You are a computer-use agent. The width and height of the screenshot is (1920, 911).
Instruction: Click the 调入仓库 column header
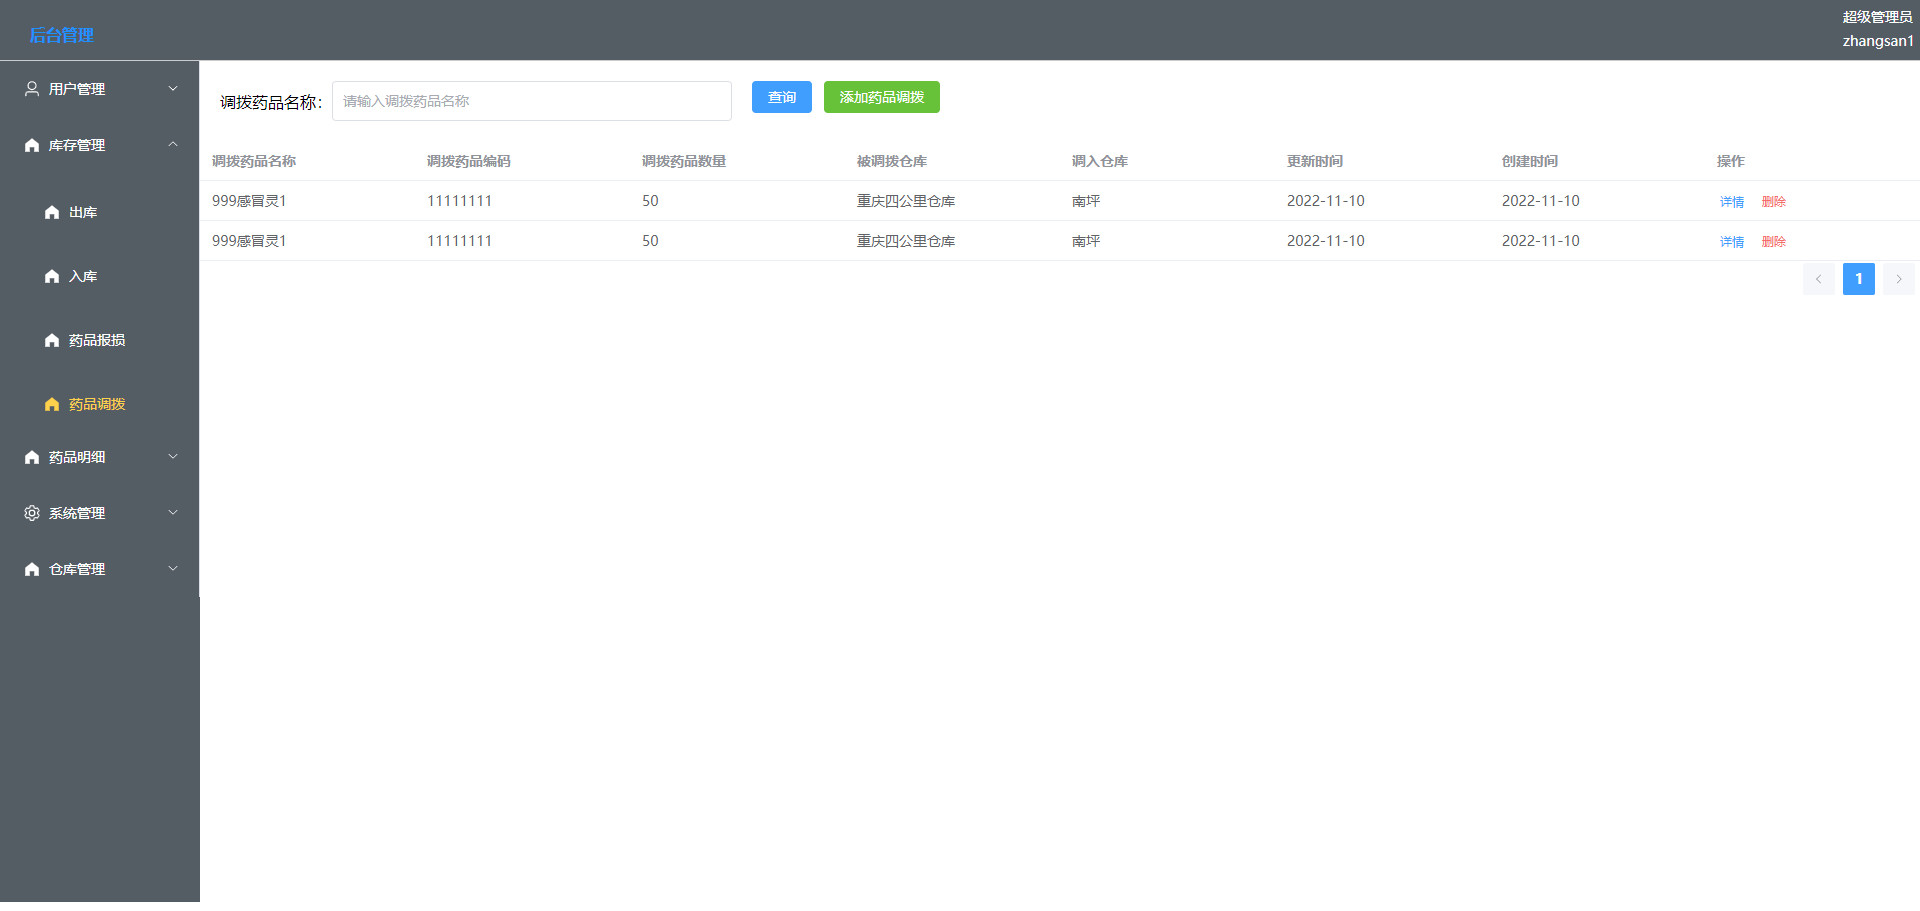1100,161
